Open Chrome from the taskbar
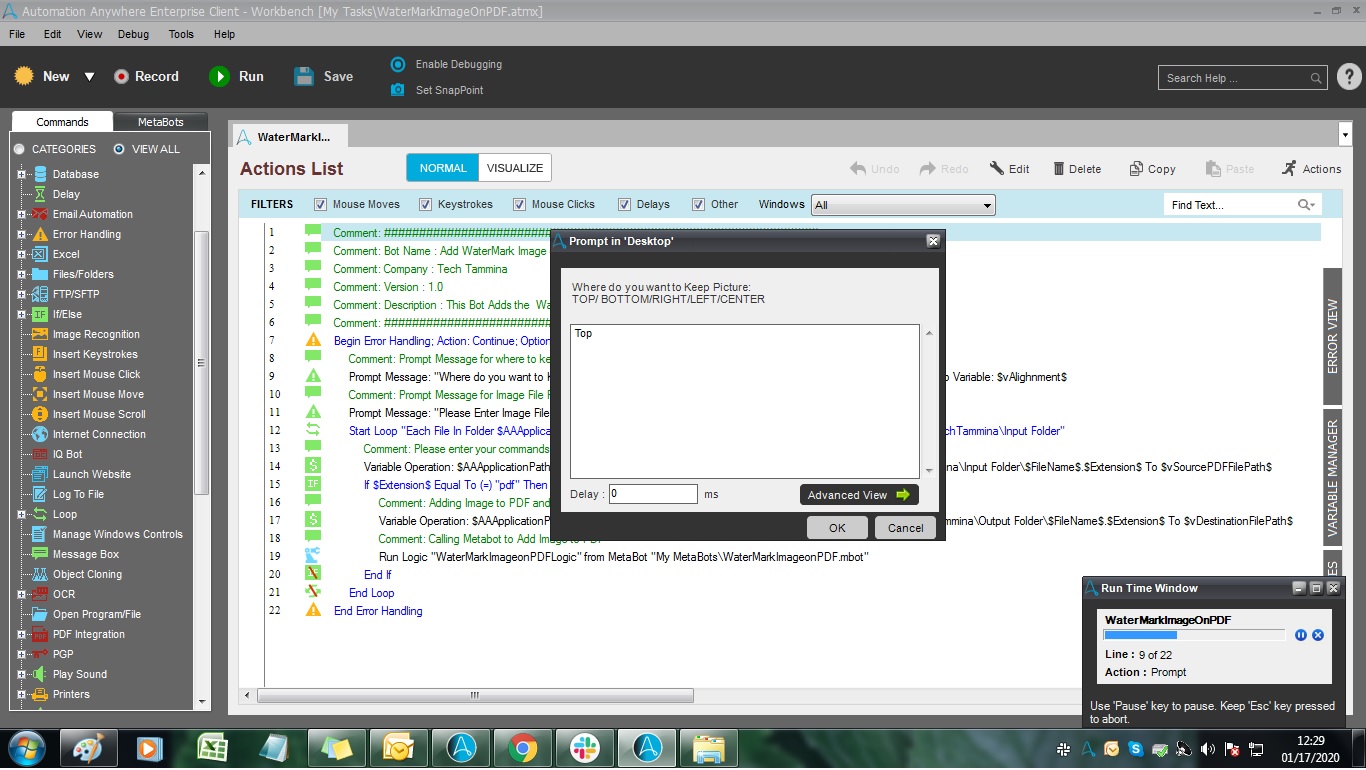1366x770 pixels. point(522,747)
